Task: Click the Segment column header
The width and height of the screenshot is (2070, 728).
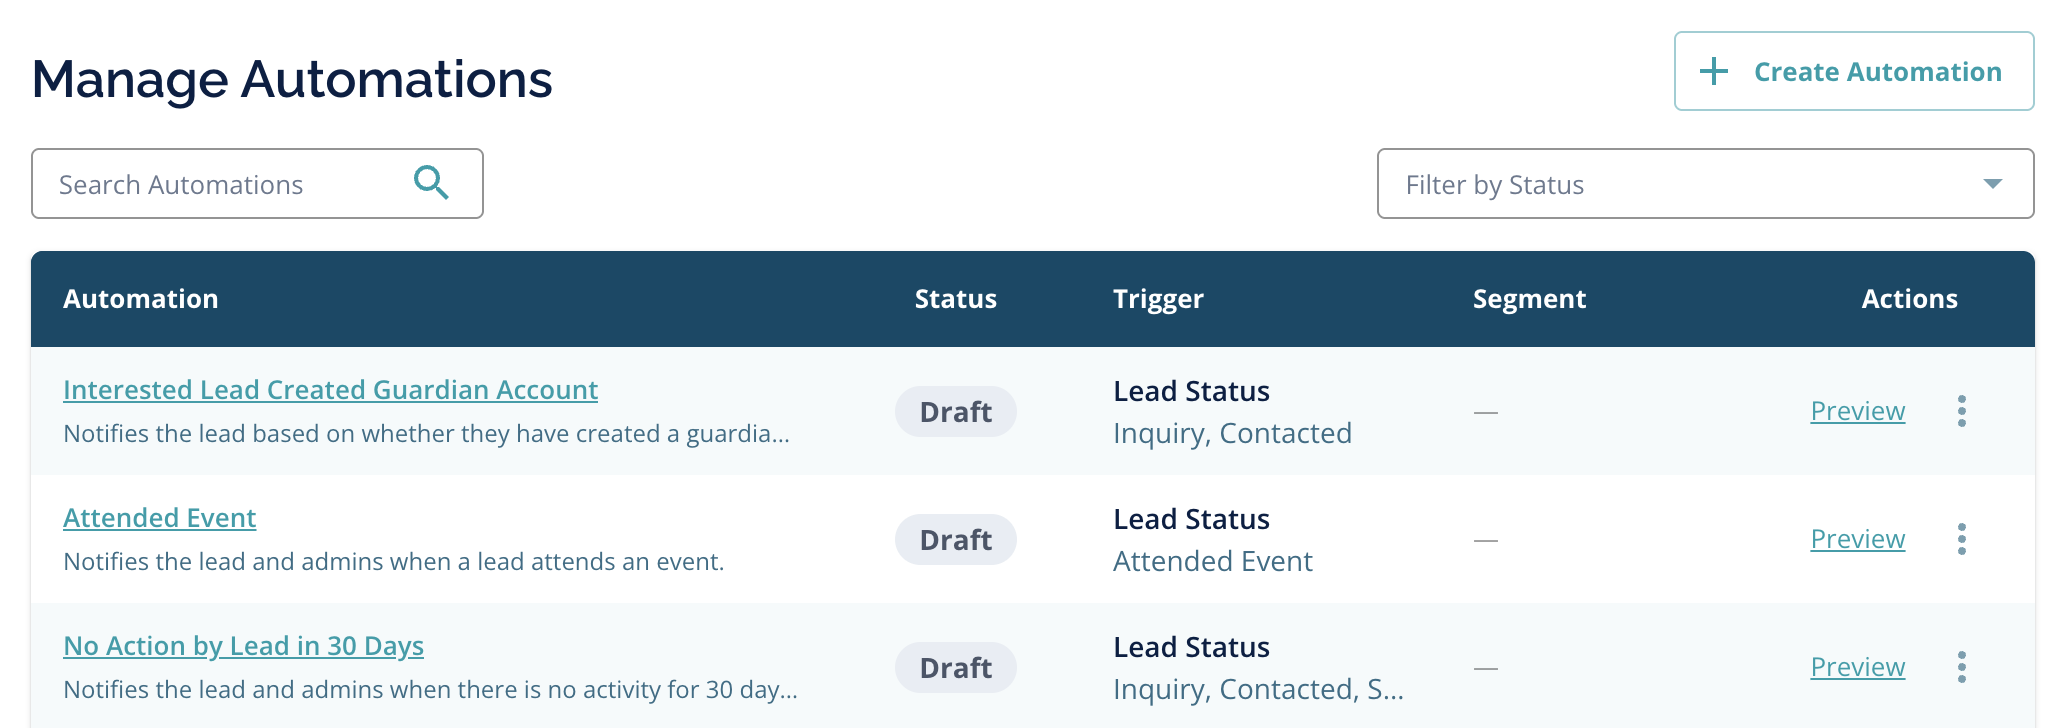Action: pyautogui.click(x=1529, y=299)
